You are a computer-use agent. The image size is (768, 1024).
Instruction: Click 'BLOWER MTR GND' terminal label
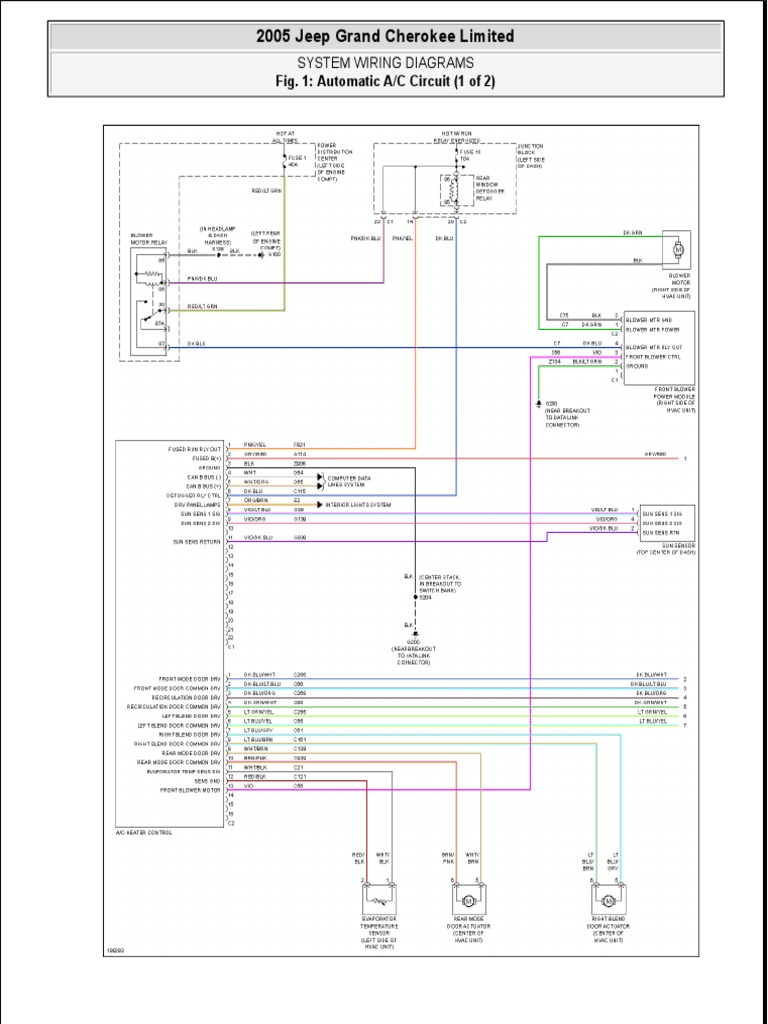pyautogui.click(x=648, y=320)
